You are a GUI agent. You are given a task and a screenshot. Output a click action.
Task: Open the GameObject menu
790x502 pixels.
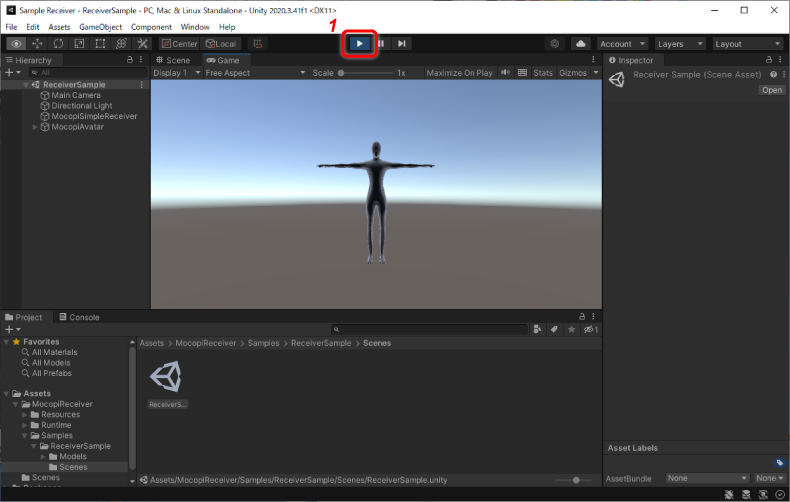[x=100, y=27]
